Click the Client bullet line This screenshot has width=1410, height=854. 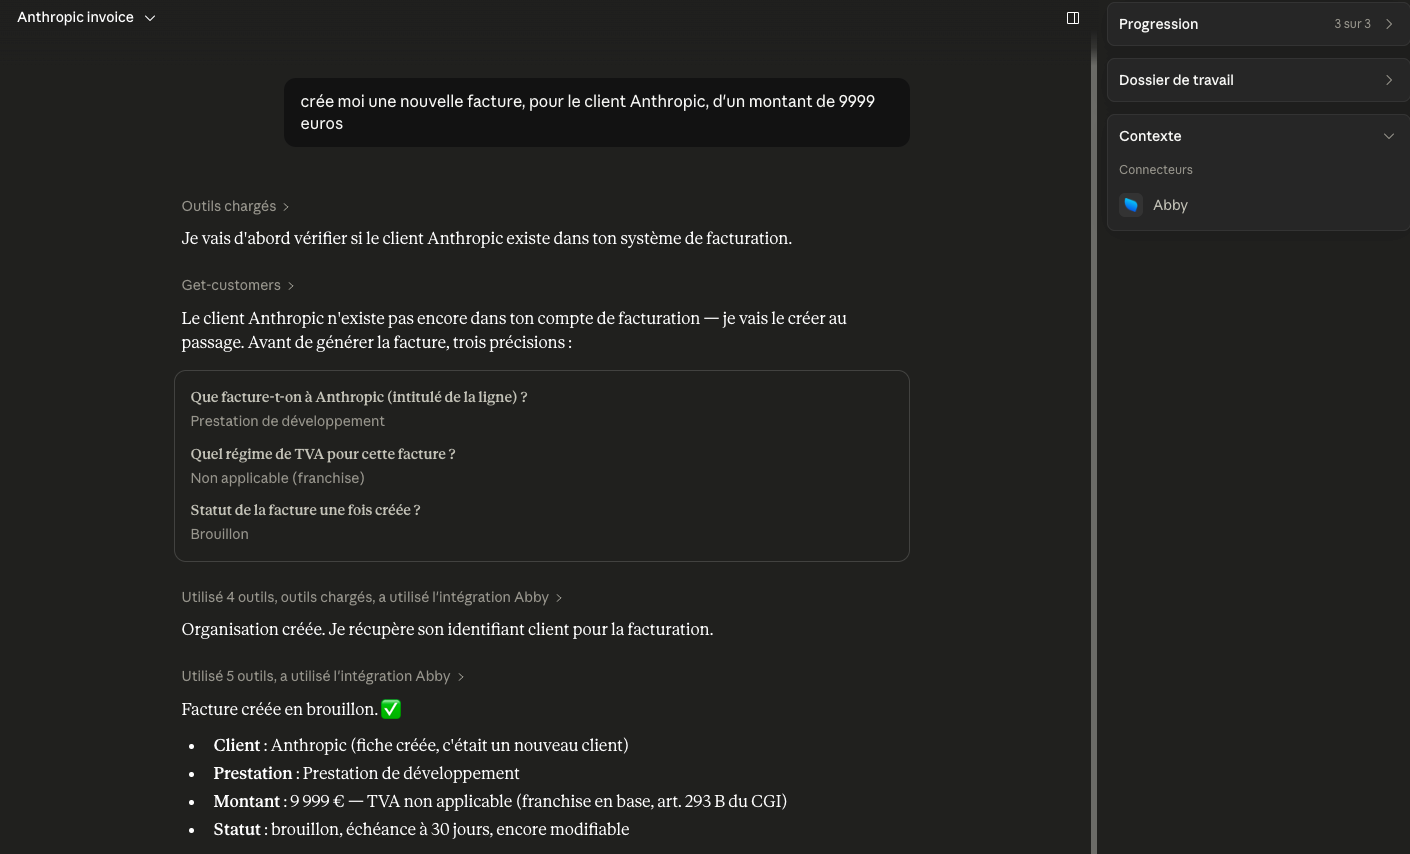(x=421, y=745)
